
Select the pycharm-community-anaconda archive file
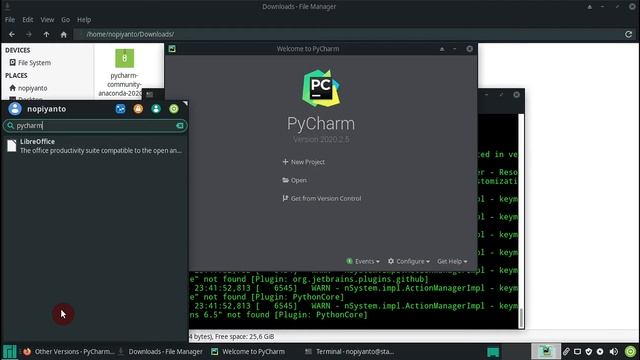click(x=124, y=73)
